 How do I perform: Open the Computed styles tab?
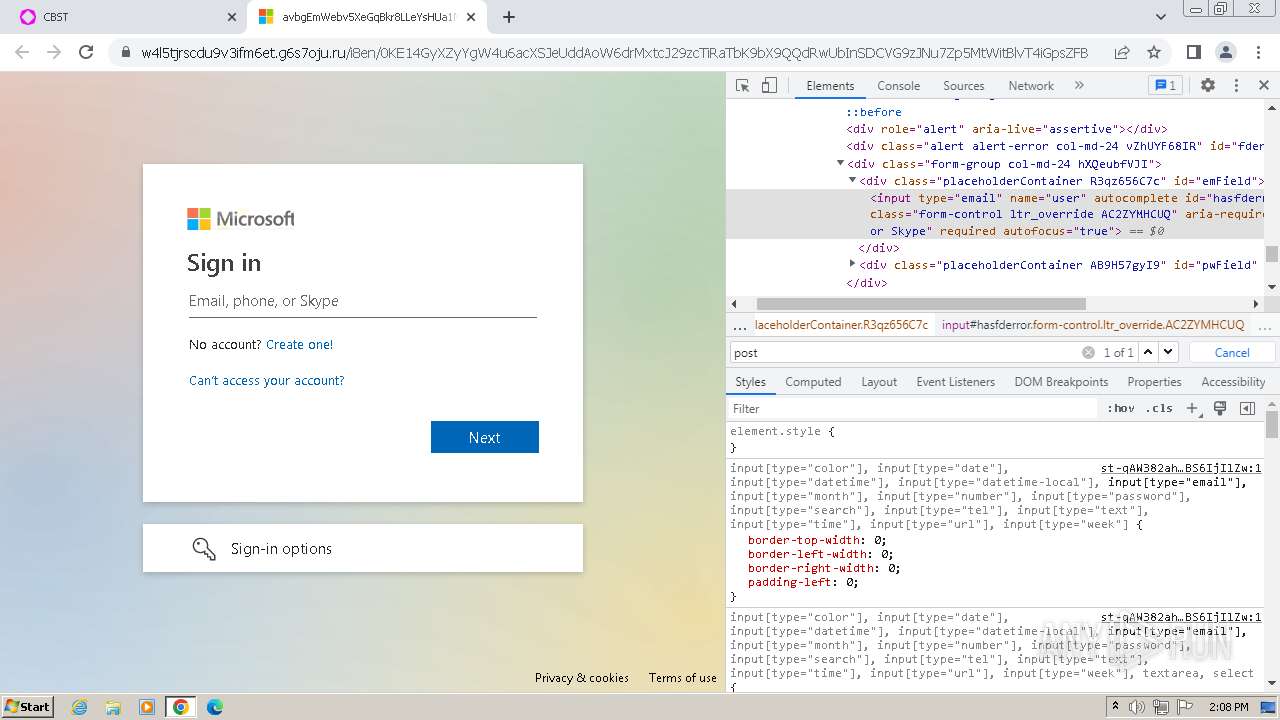(813, 382)
